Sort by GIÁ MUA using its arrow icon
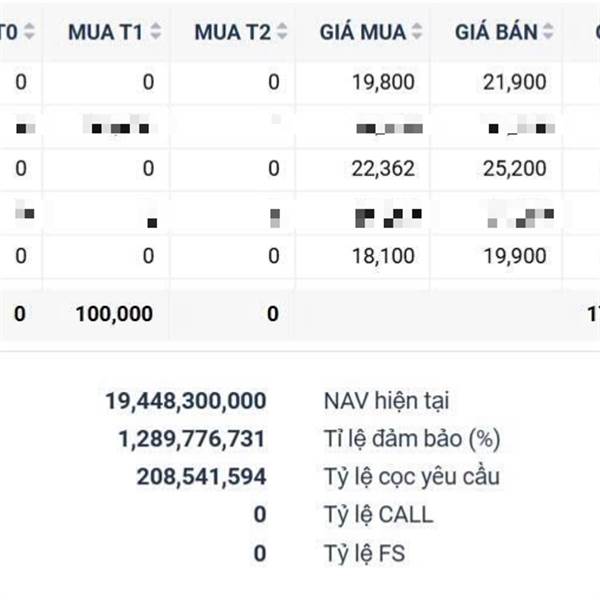 pyautogui.click(x=417, y=31)
